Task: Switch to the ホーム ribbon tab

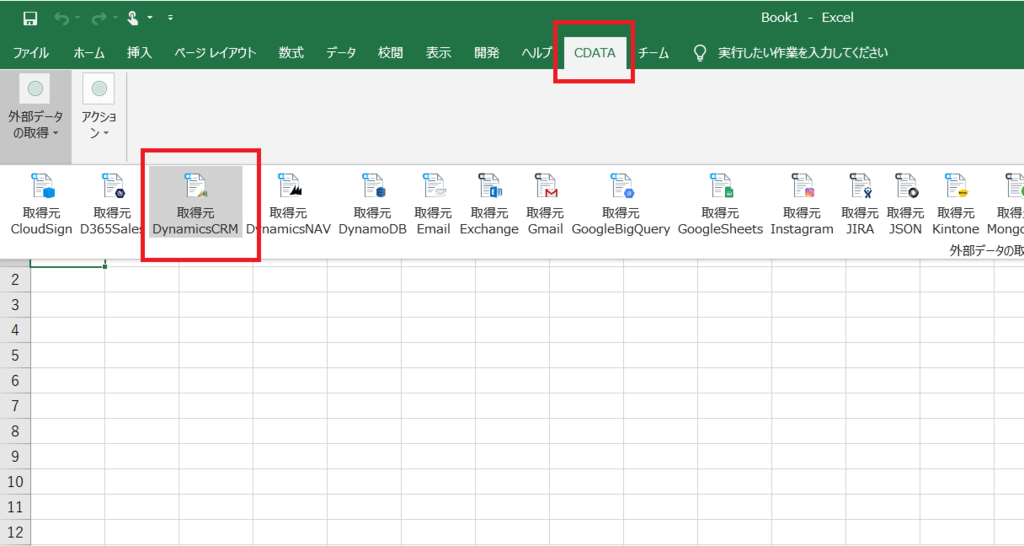Action: click(89, 53)
